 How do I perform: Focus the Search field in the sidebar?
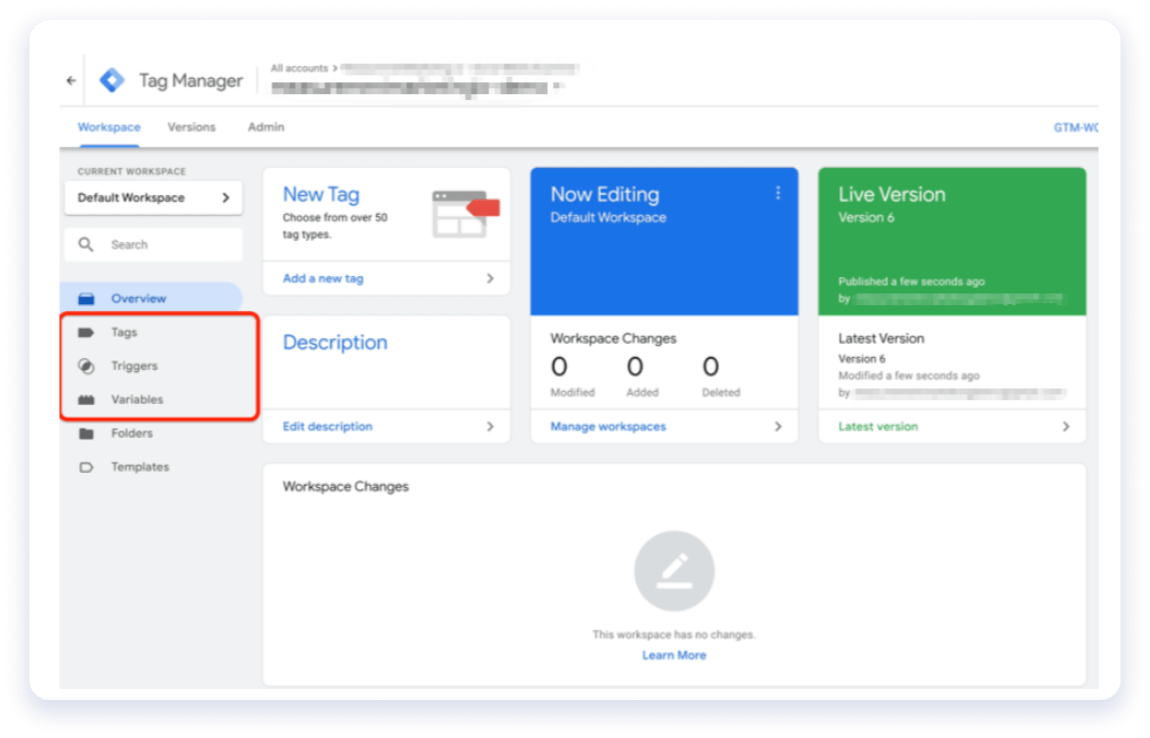pos(153,244)
